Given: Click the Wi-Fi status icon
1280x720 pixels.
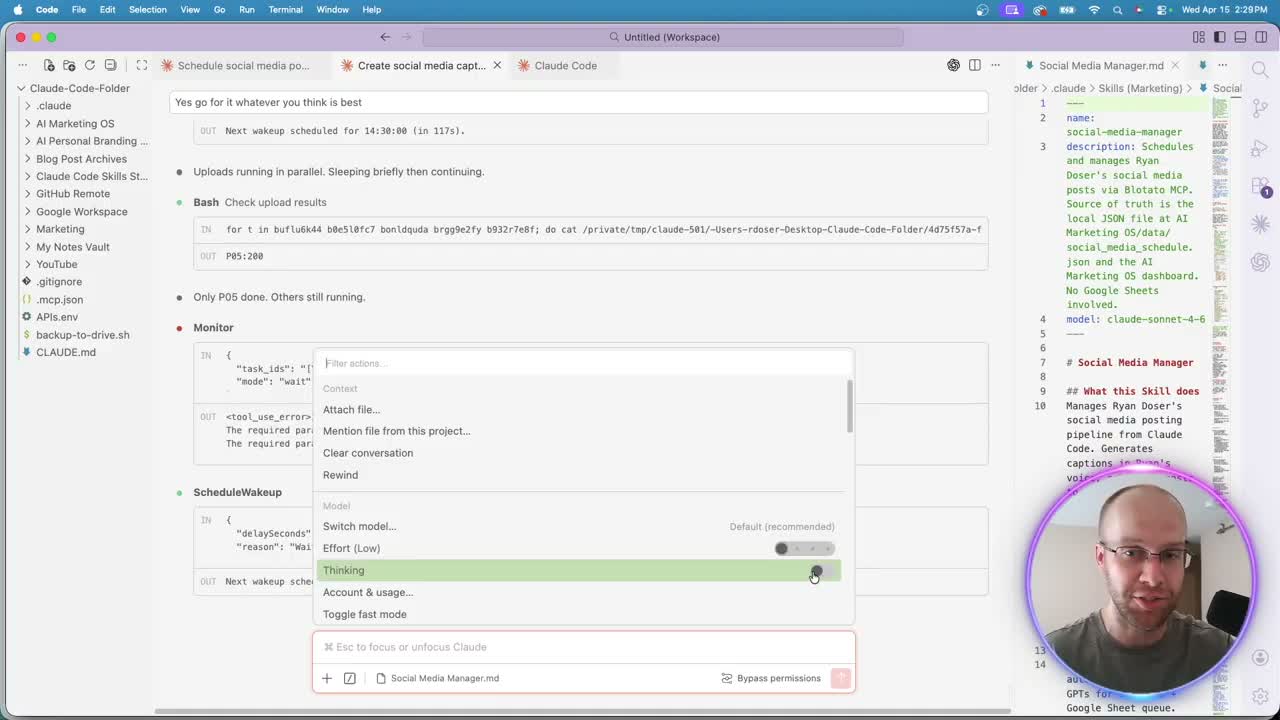Looking at the screenshot, I should tap(1093, 9).
